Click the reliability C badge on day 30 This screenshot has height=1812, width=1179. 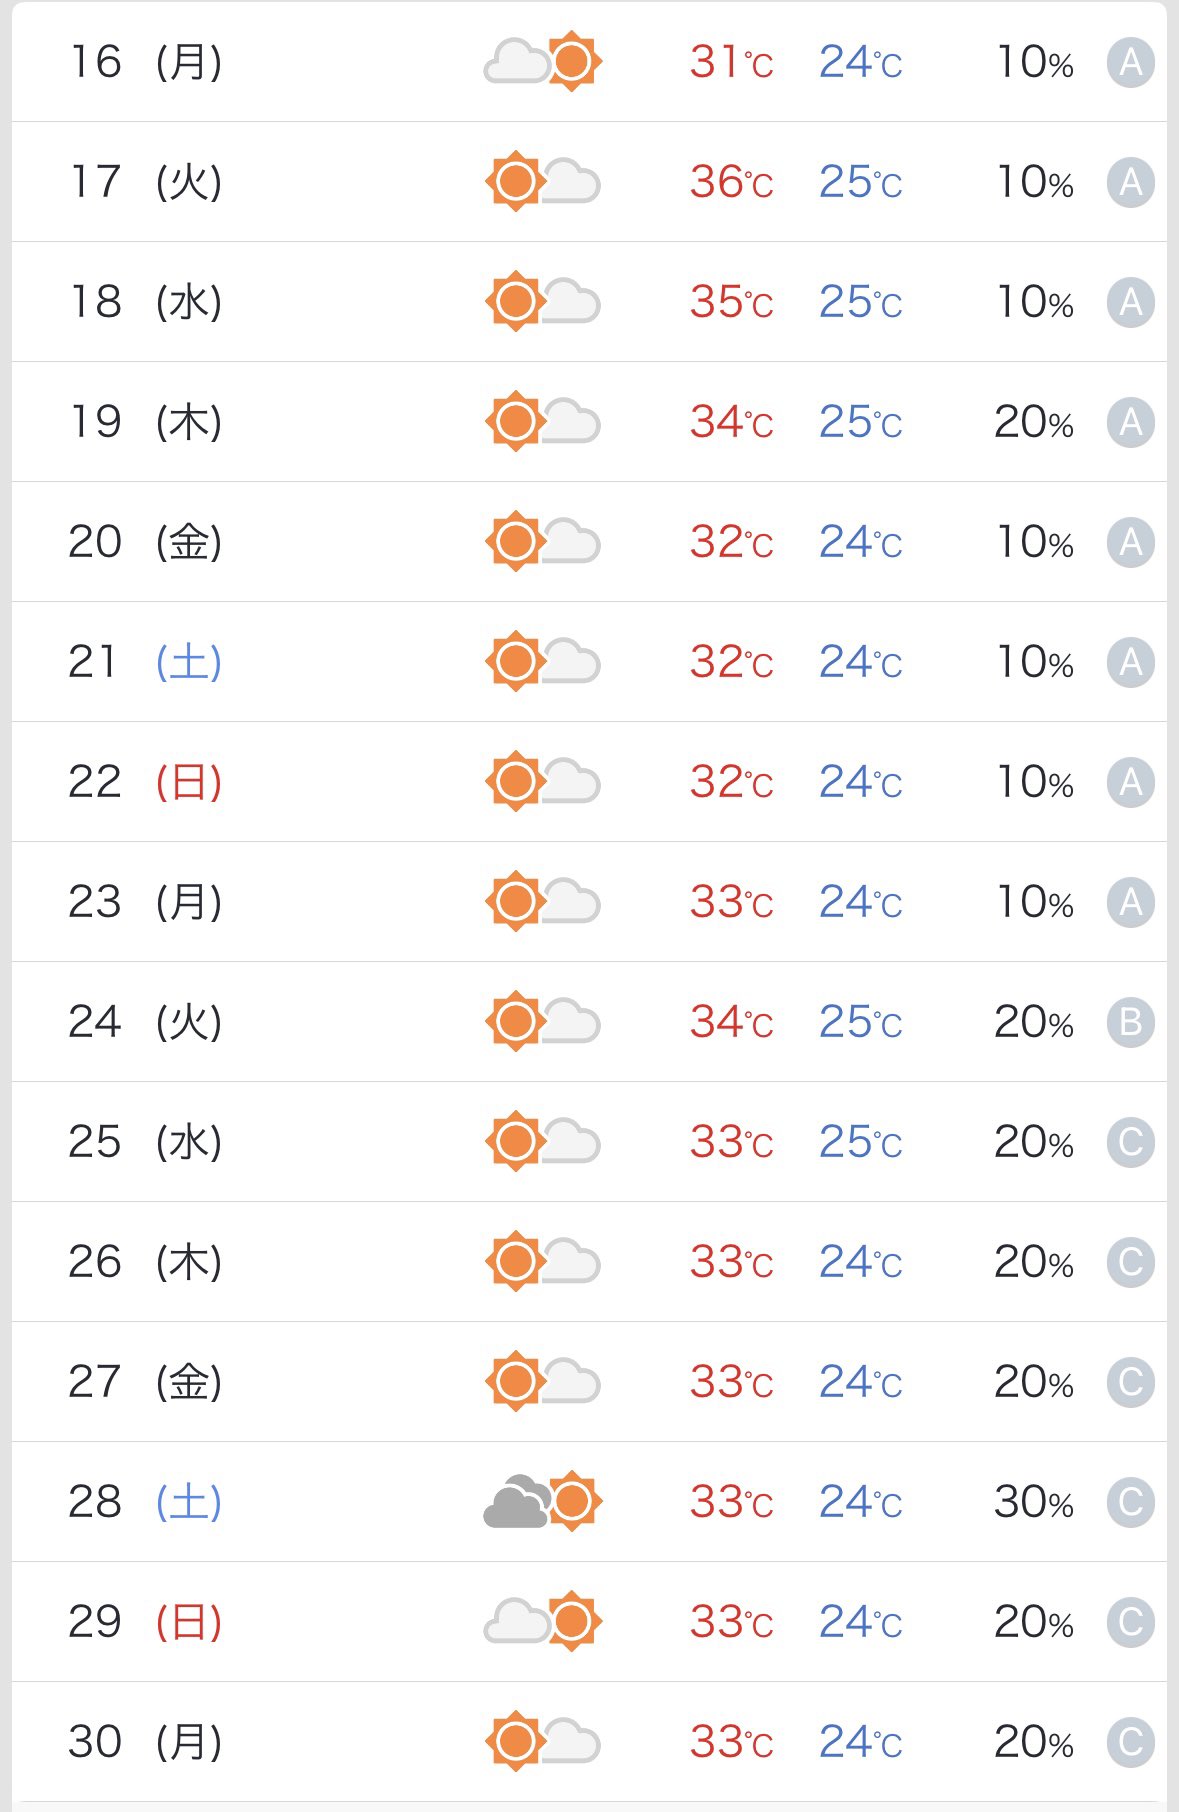(1130, 1742)
